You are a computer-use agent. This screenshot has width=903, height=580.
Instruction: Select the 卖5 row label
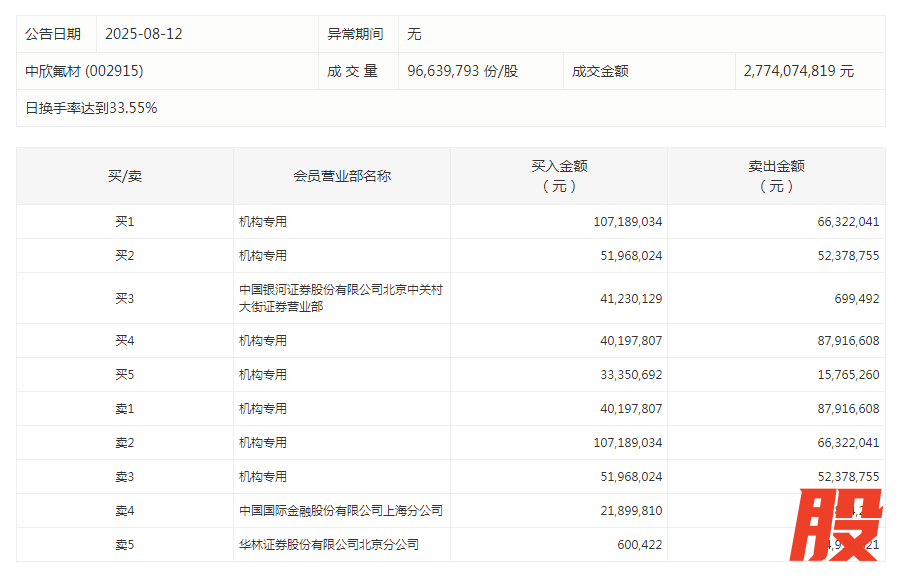(x=125, y=545)
